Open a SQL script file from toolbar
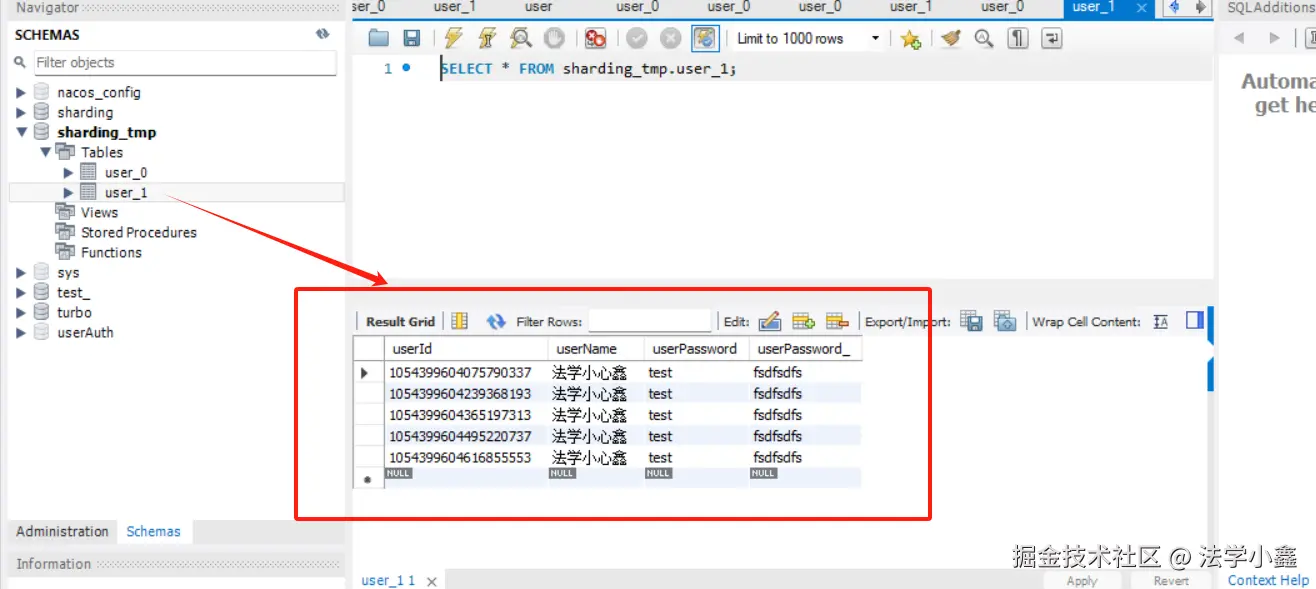This screenshot has height=589, width=1316. [378, 38]
